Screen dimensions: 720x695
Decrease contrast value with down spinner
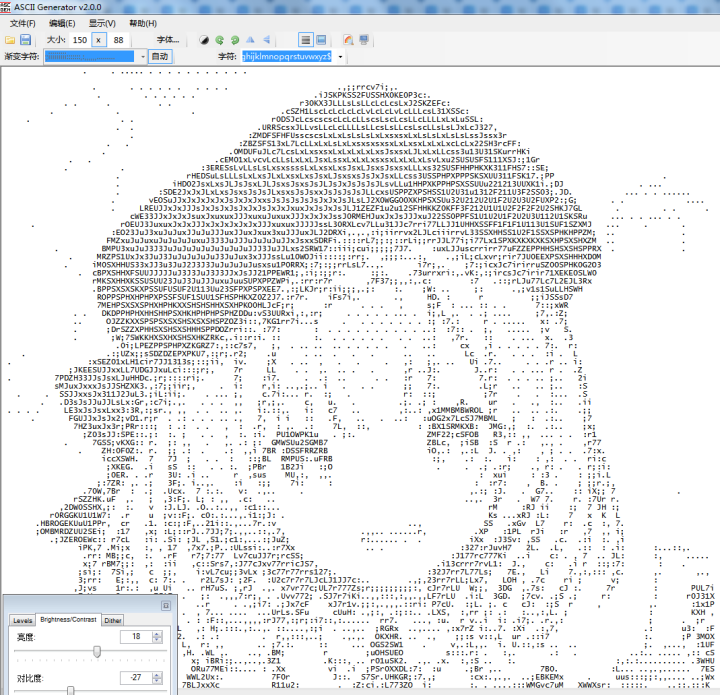[157, 680]
